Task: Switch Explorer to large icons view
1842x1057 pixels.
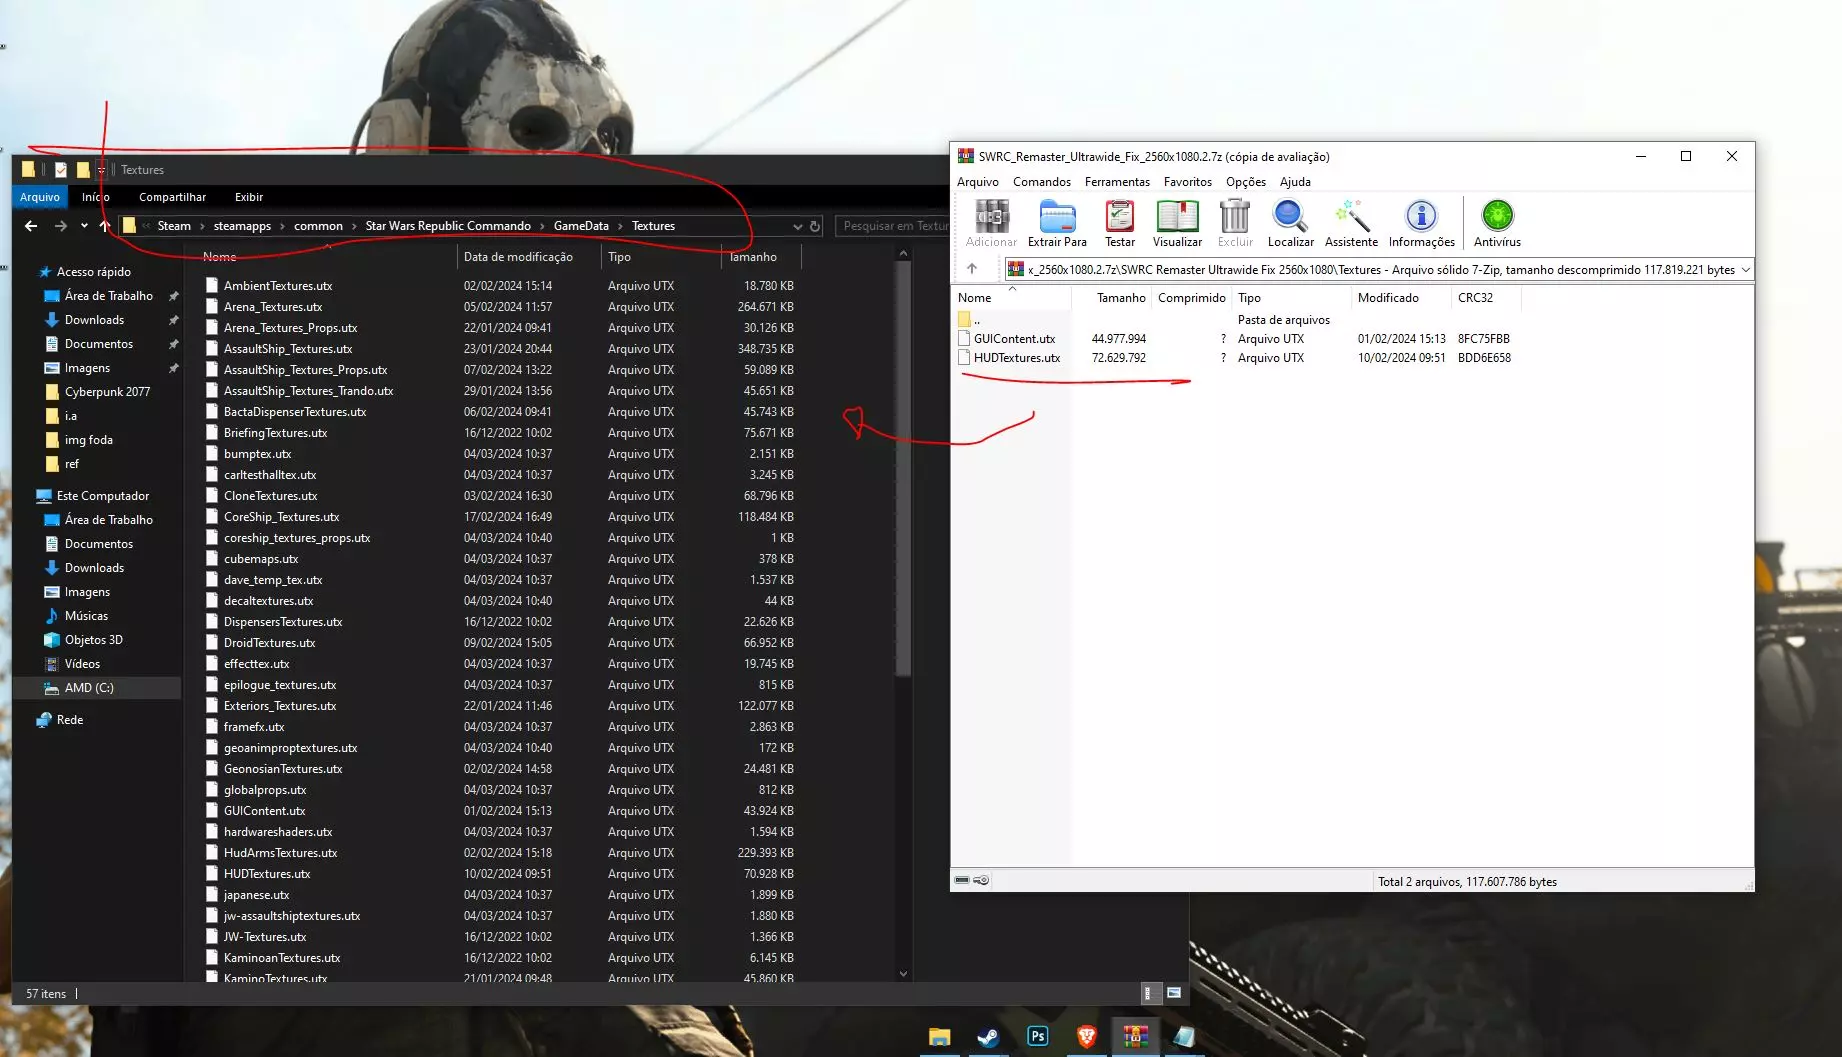Action: tap(1174, 993)
